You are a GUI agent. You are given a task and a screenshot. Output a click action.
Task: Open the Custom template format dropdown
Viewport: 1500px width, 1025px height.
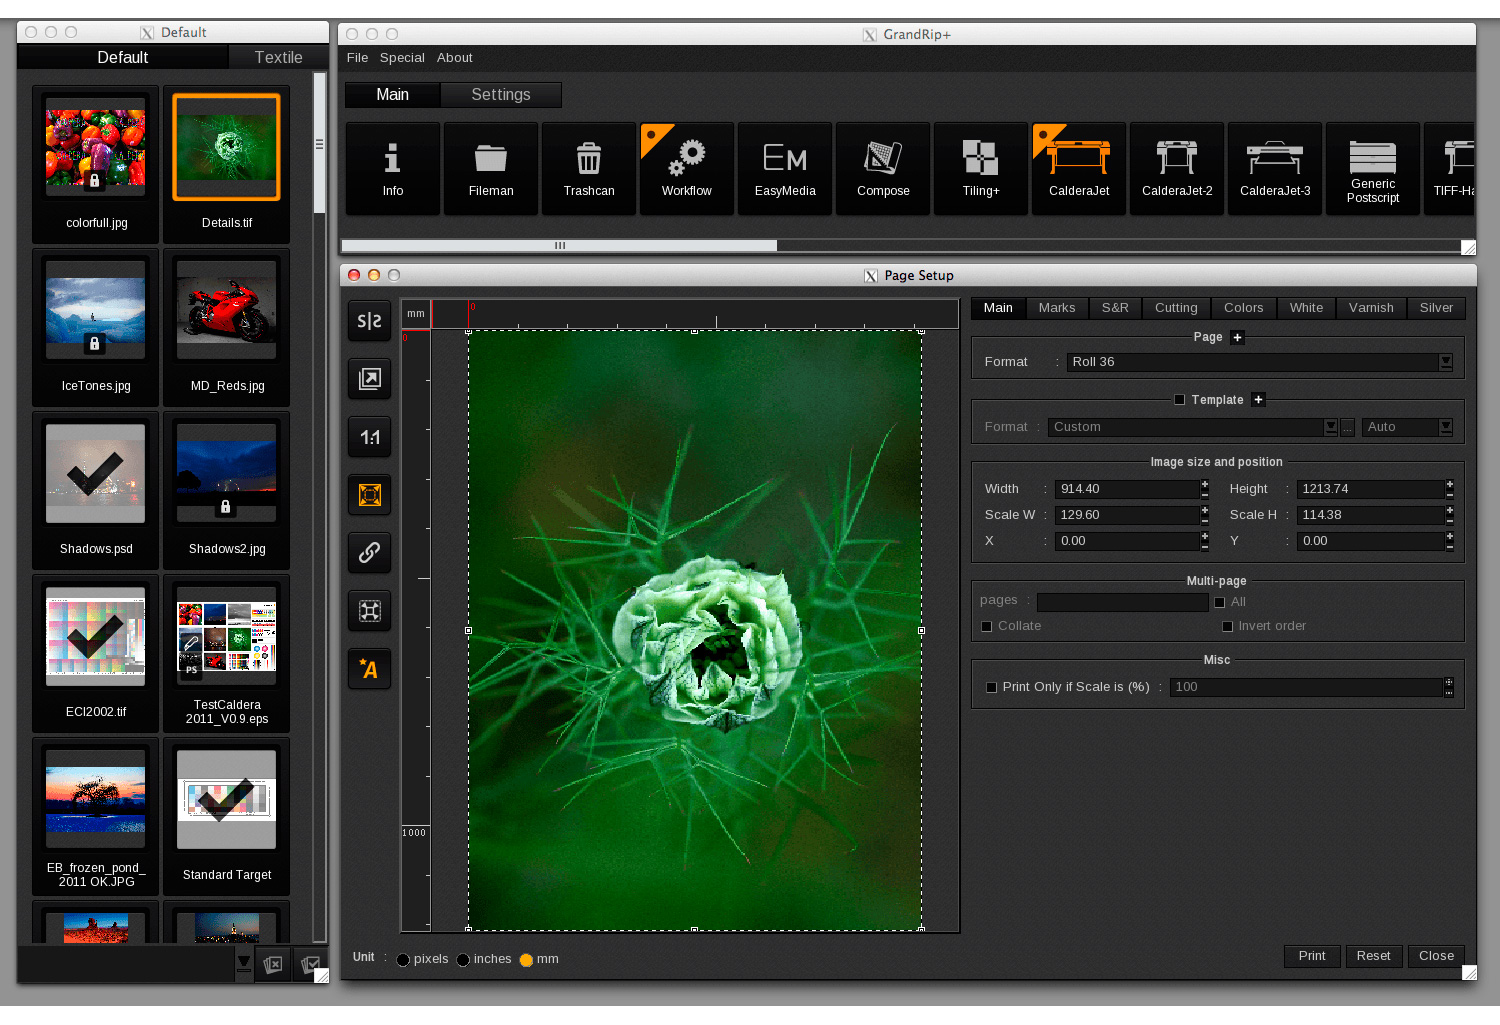[1331, 427]
